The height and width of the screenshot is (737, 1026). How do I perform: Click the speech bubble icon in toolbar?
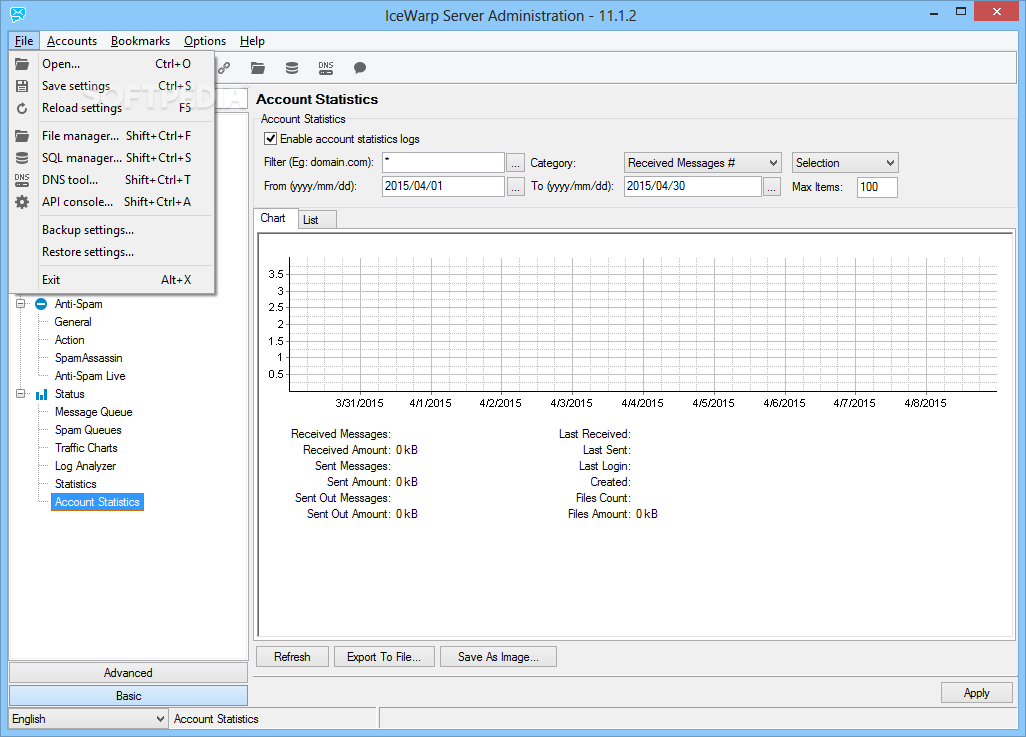[360, 68]
